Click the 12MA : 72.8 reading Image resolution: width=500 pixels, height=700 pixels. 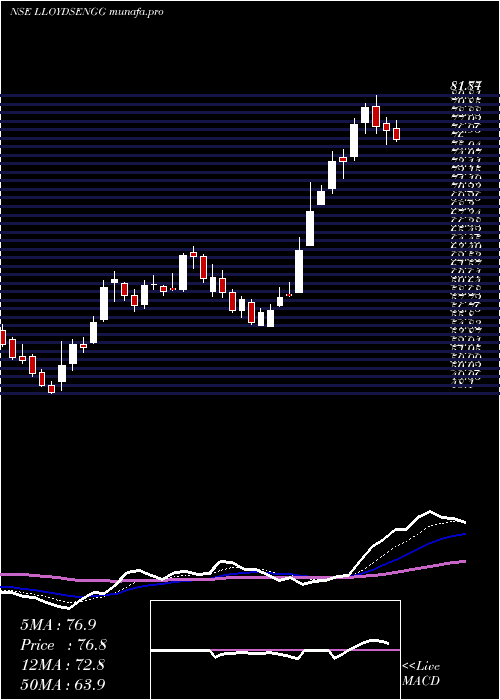point(62,665)
